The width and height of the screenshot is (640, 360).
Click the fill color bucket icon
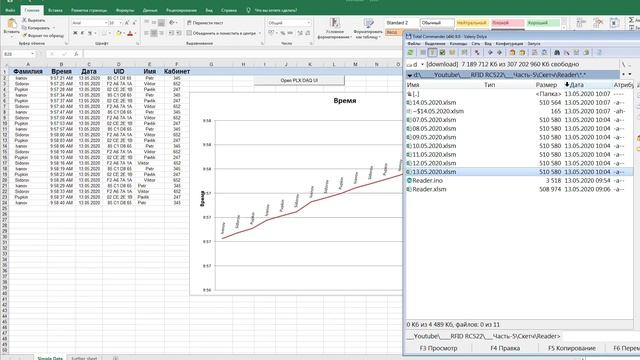coord(118,33)
